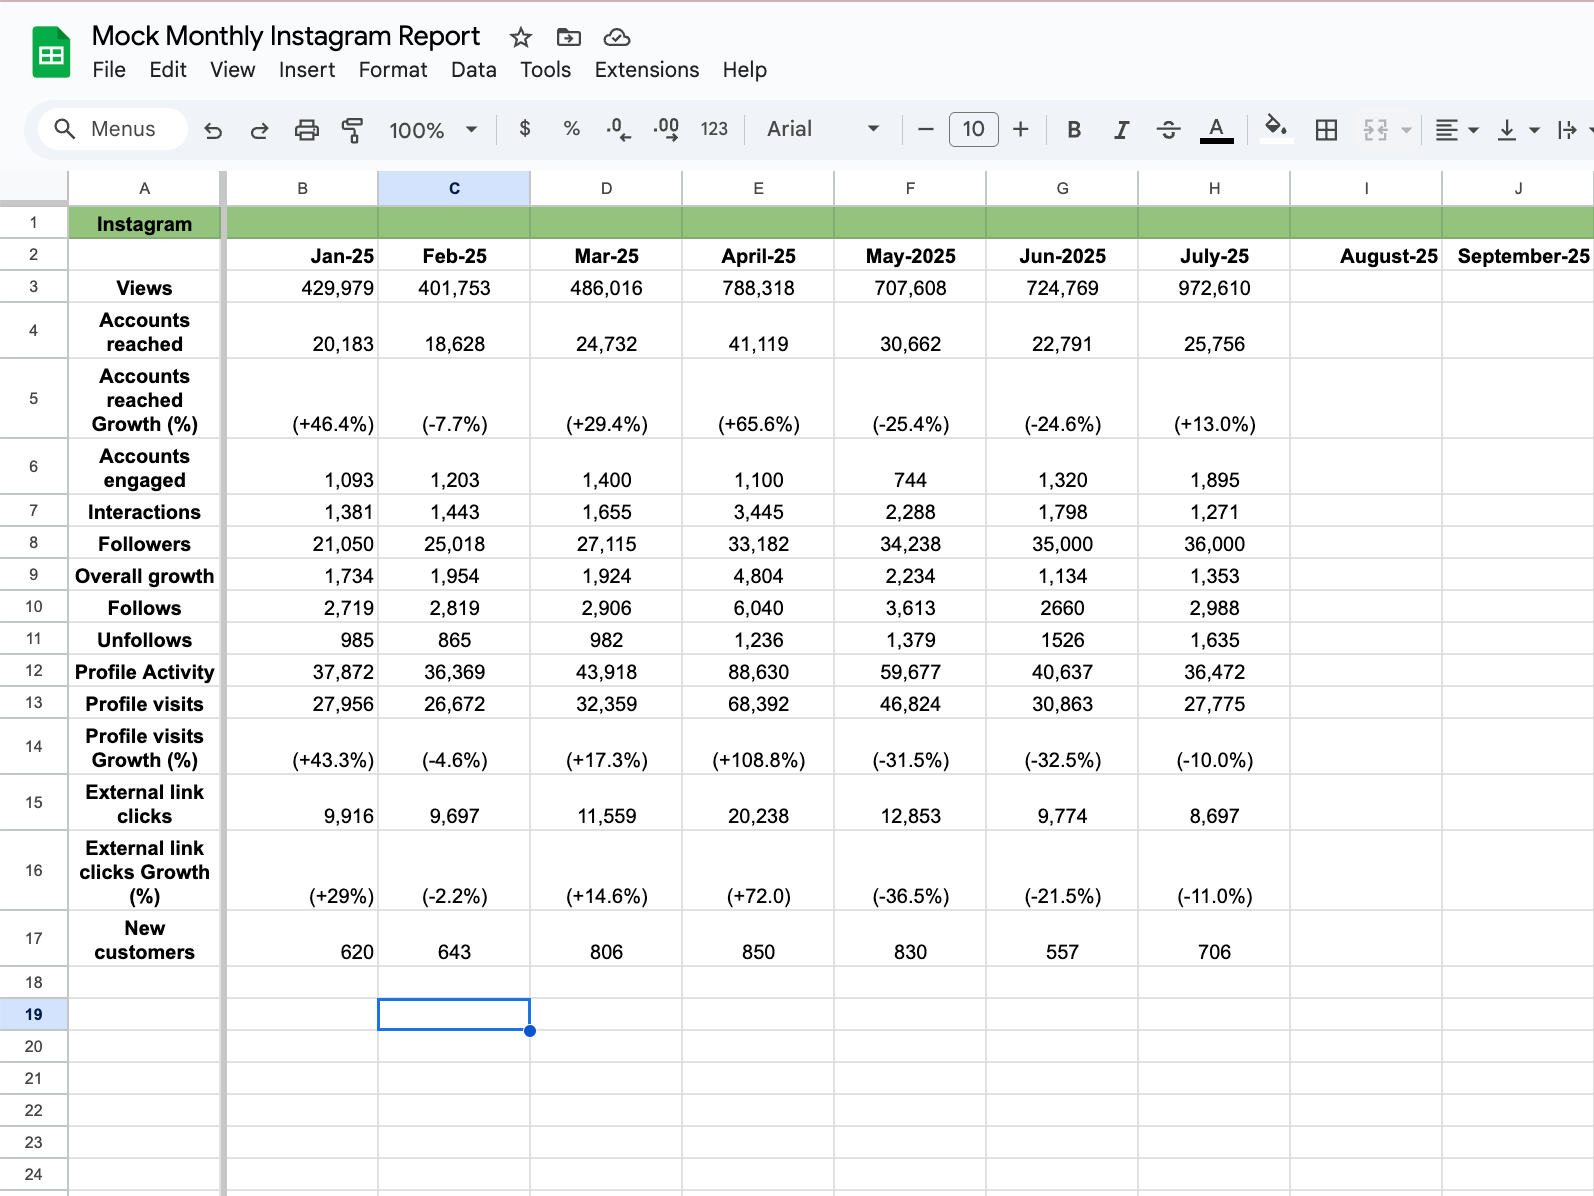Open the borders tool
This screenshot has height=1196, width=1594.
(1327, 130)
